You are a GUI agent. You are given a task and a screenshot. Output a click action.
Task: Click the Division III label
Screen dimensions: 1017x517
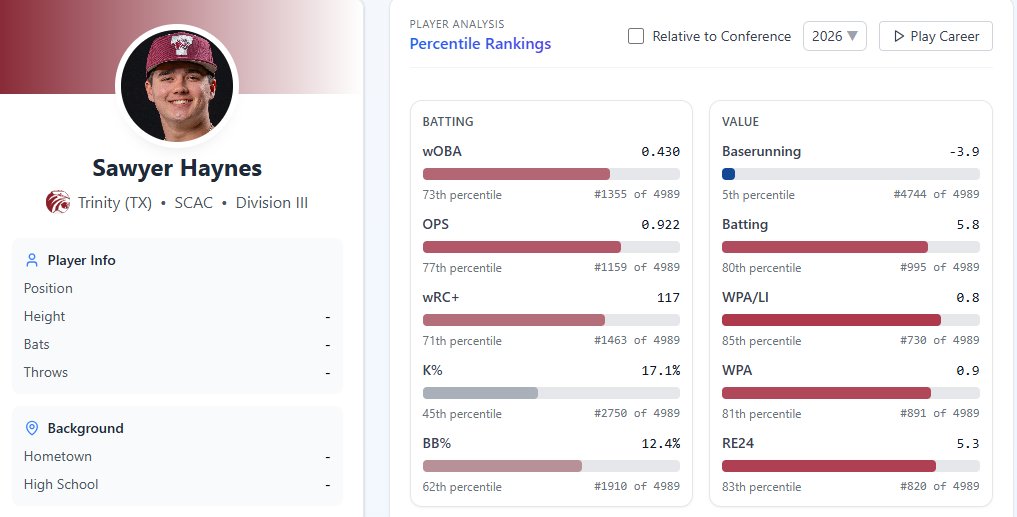coord(272,202)
